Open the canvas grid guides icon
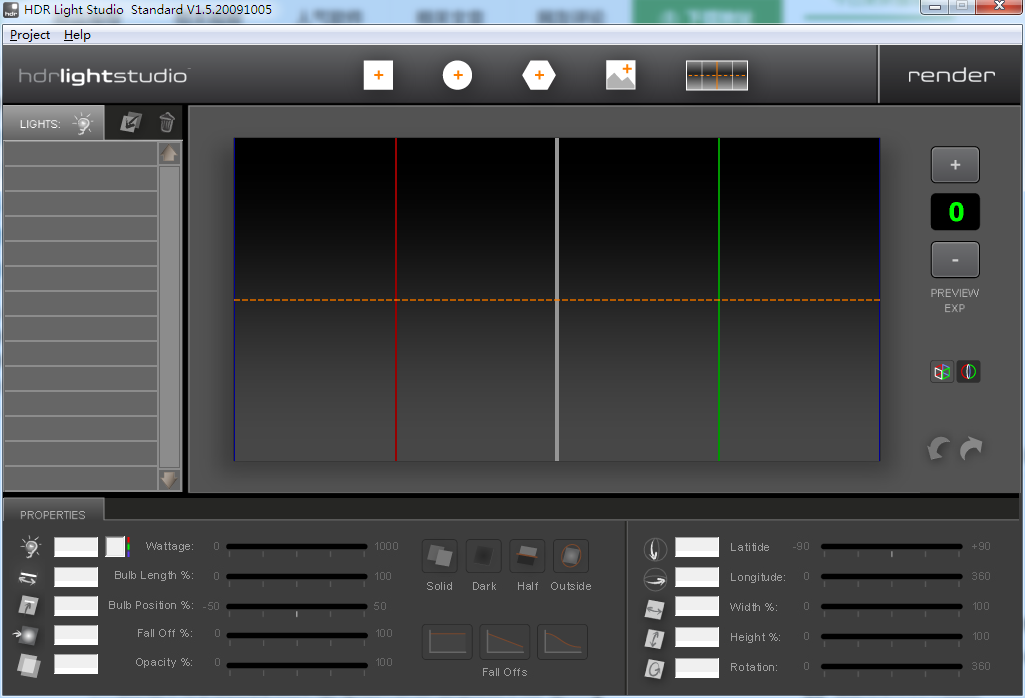1025x698 pixels. 716,75
